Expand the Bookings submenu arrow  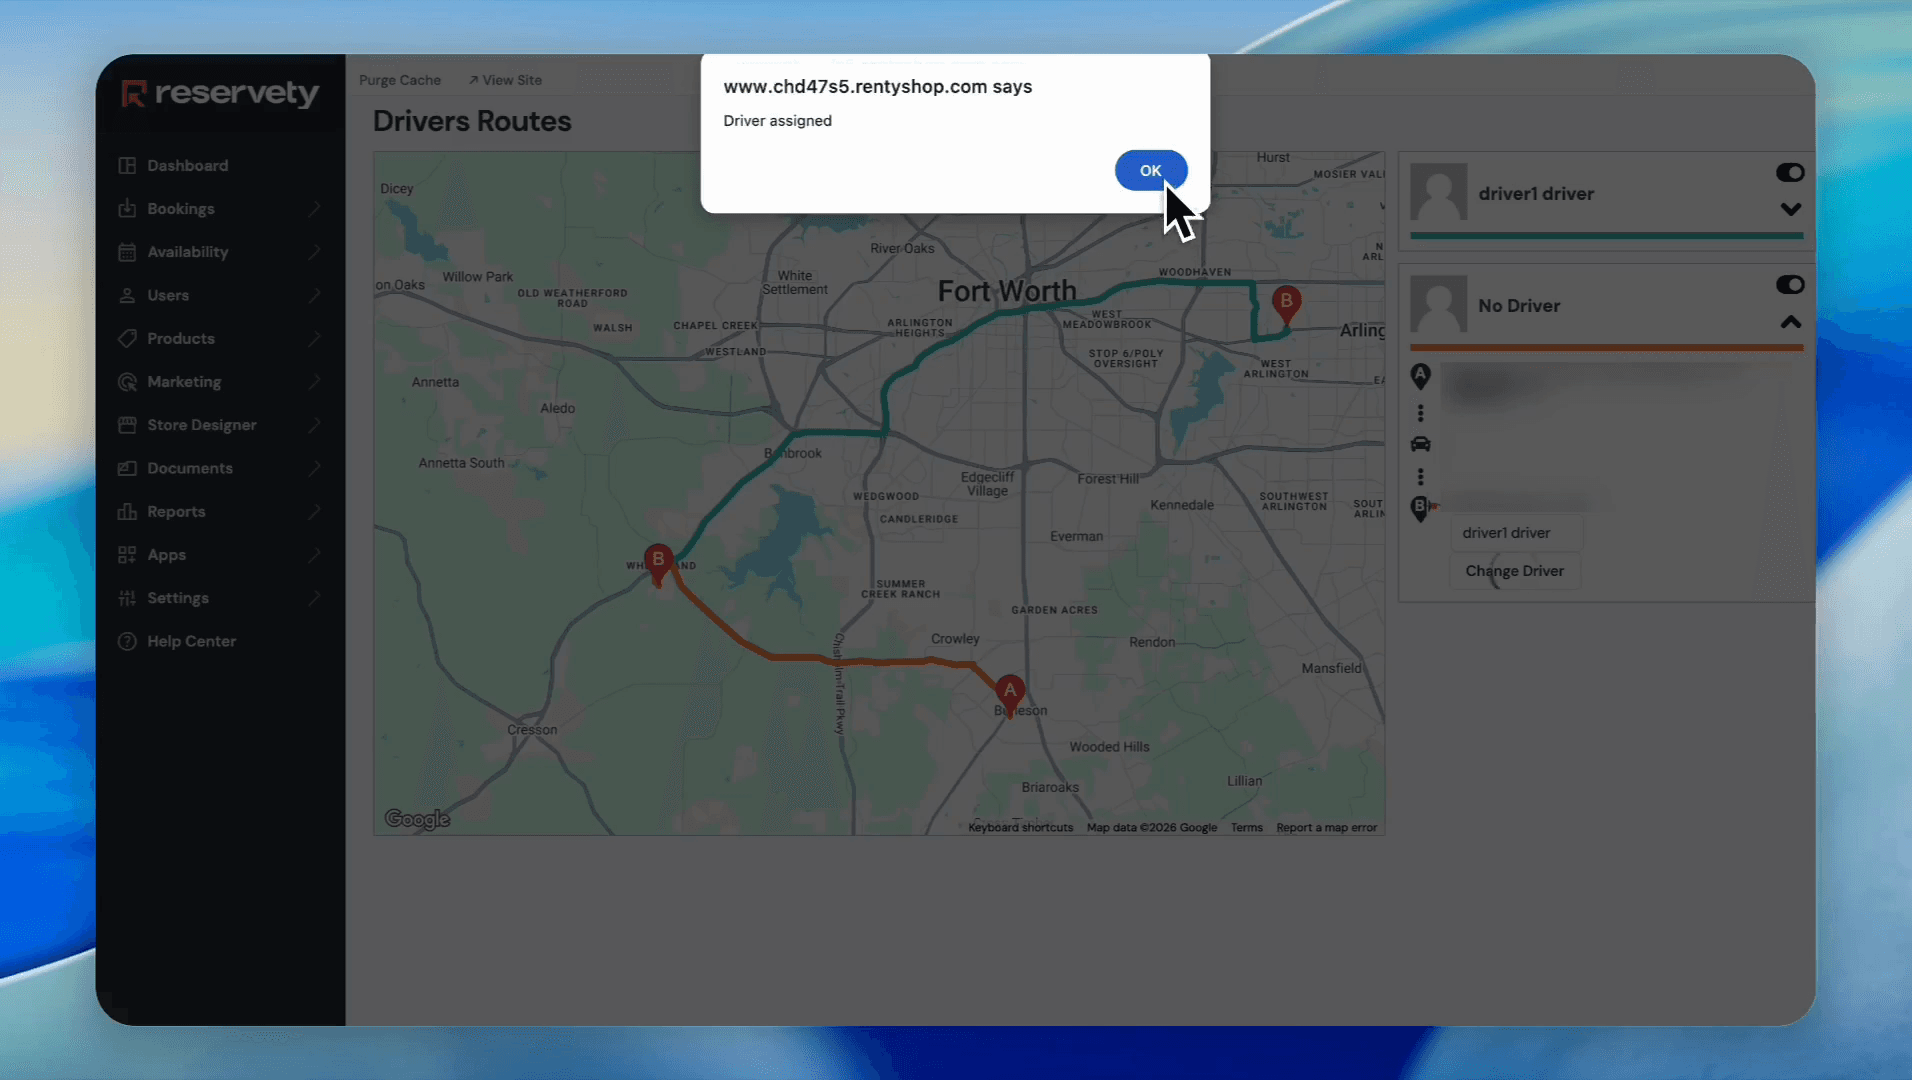[x=315, y=209]
